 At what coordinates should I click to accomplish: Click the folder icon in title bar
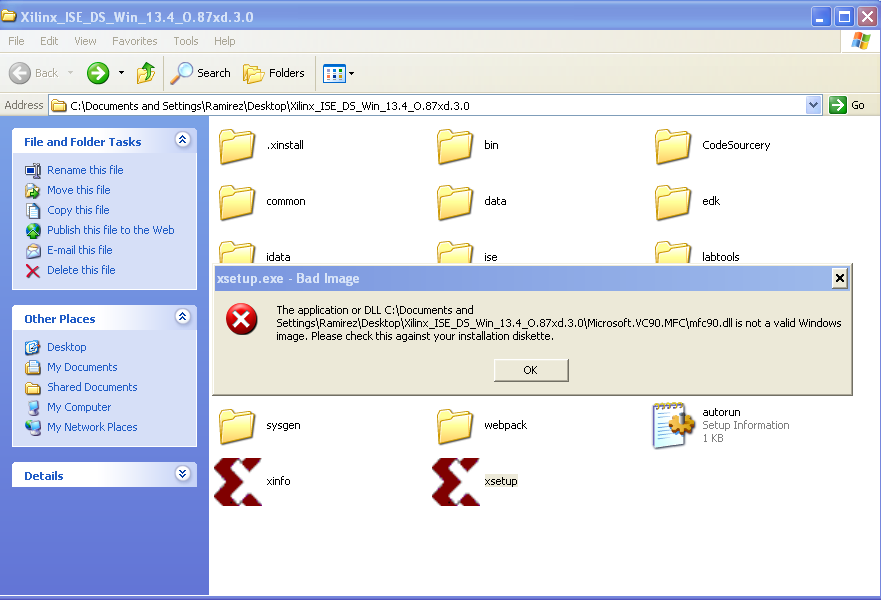(x=8, y=16)
